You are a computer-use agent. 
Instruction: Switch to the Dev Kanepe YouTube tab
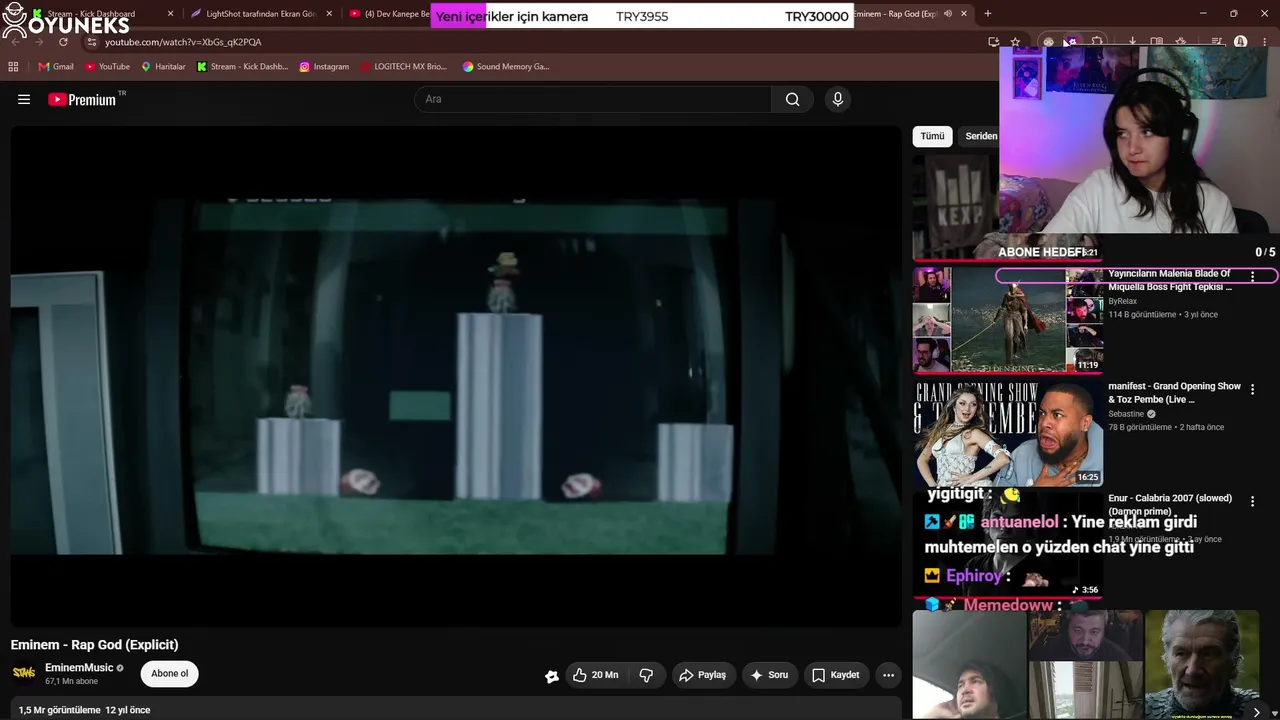387,14
